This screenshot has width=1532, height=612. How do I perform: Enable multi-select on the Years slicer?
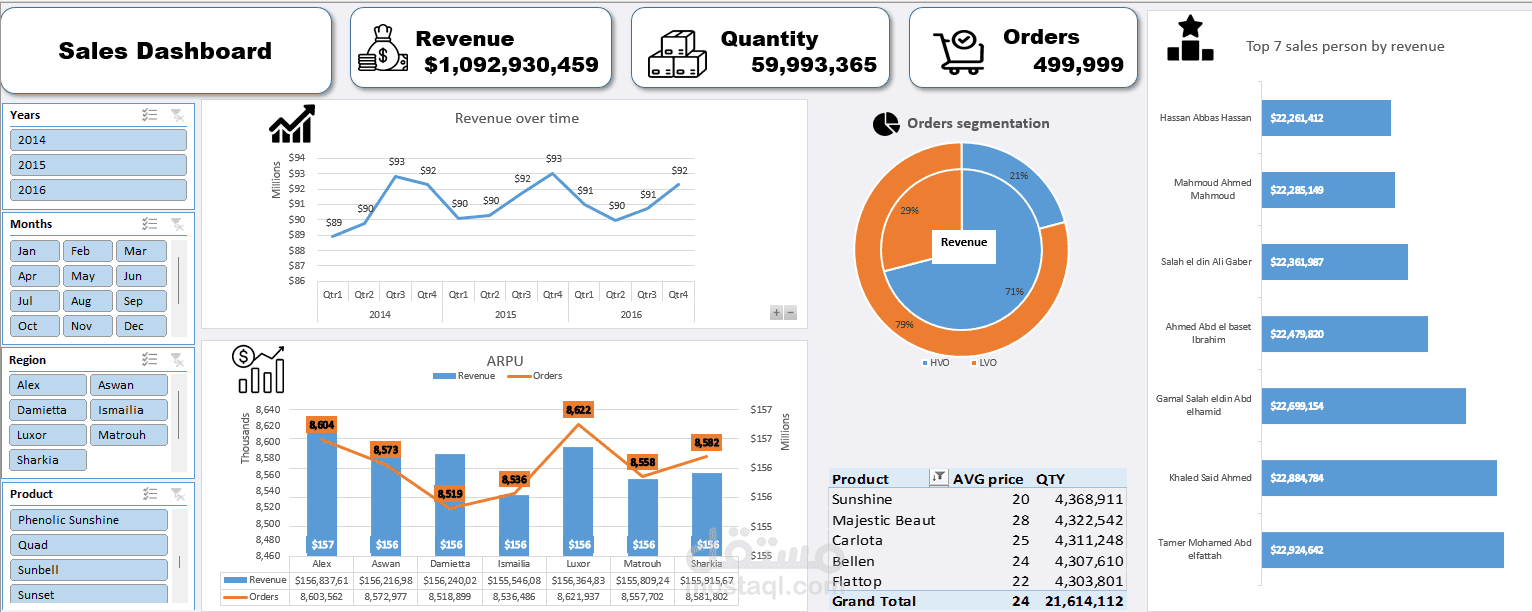click(150, 115)
